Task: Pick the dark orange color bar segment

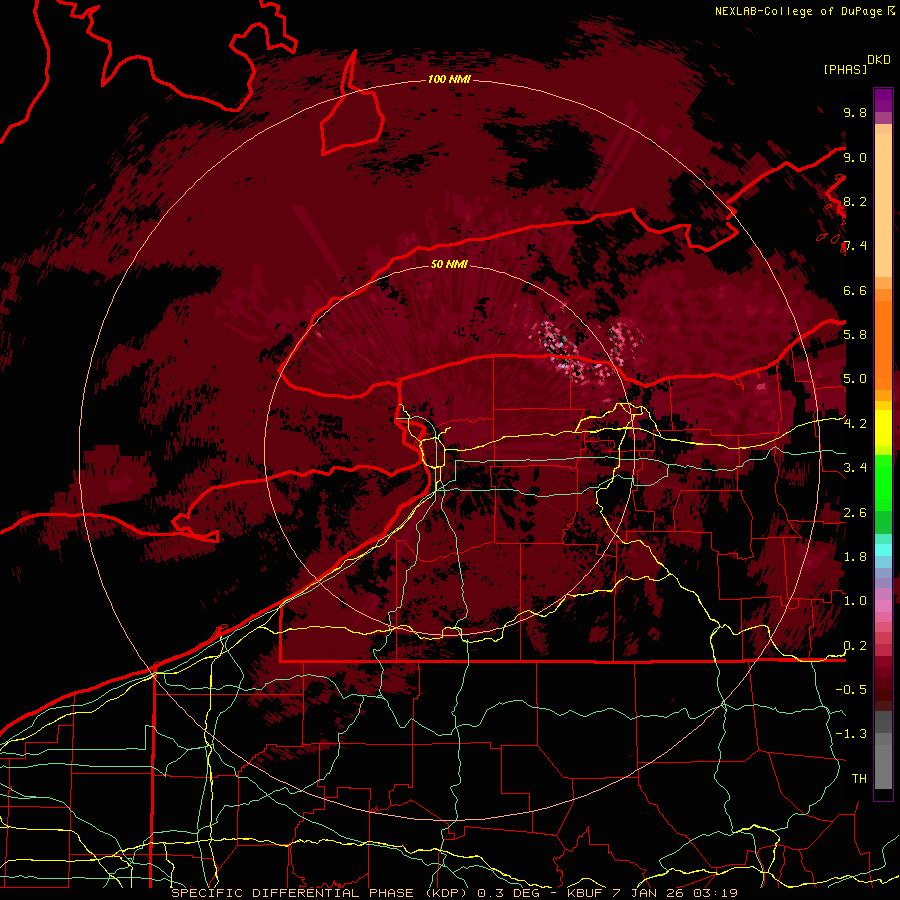Action: (883, 344)
